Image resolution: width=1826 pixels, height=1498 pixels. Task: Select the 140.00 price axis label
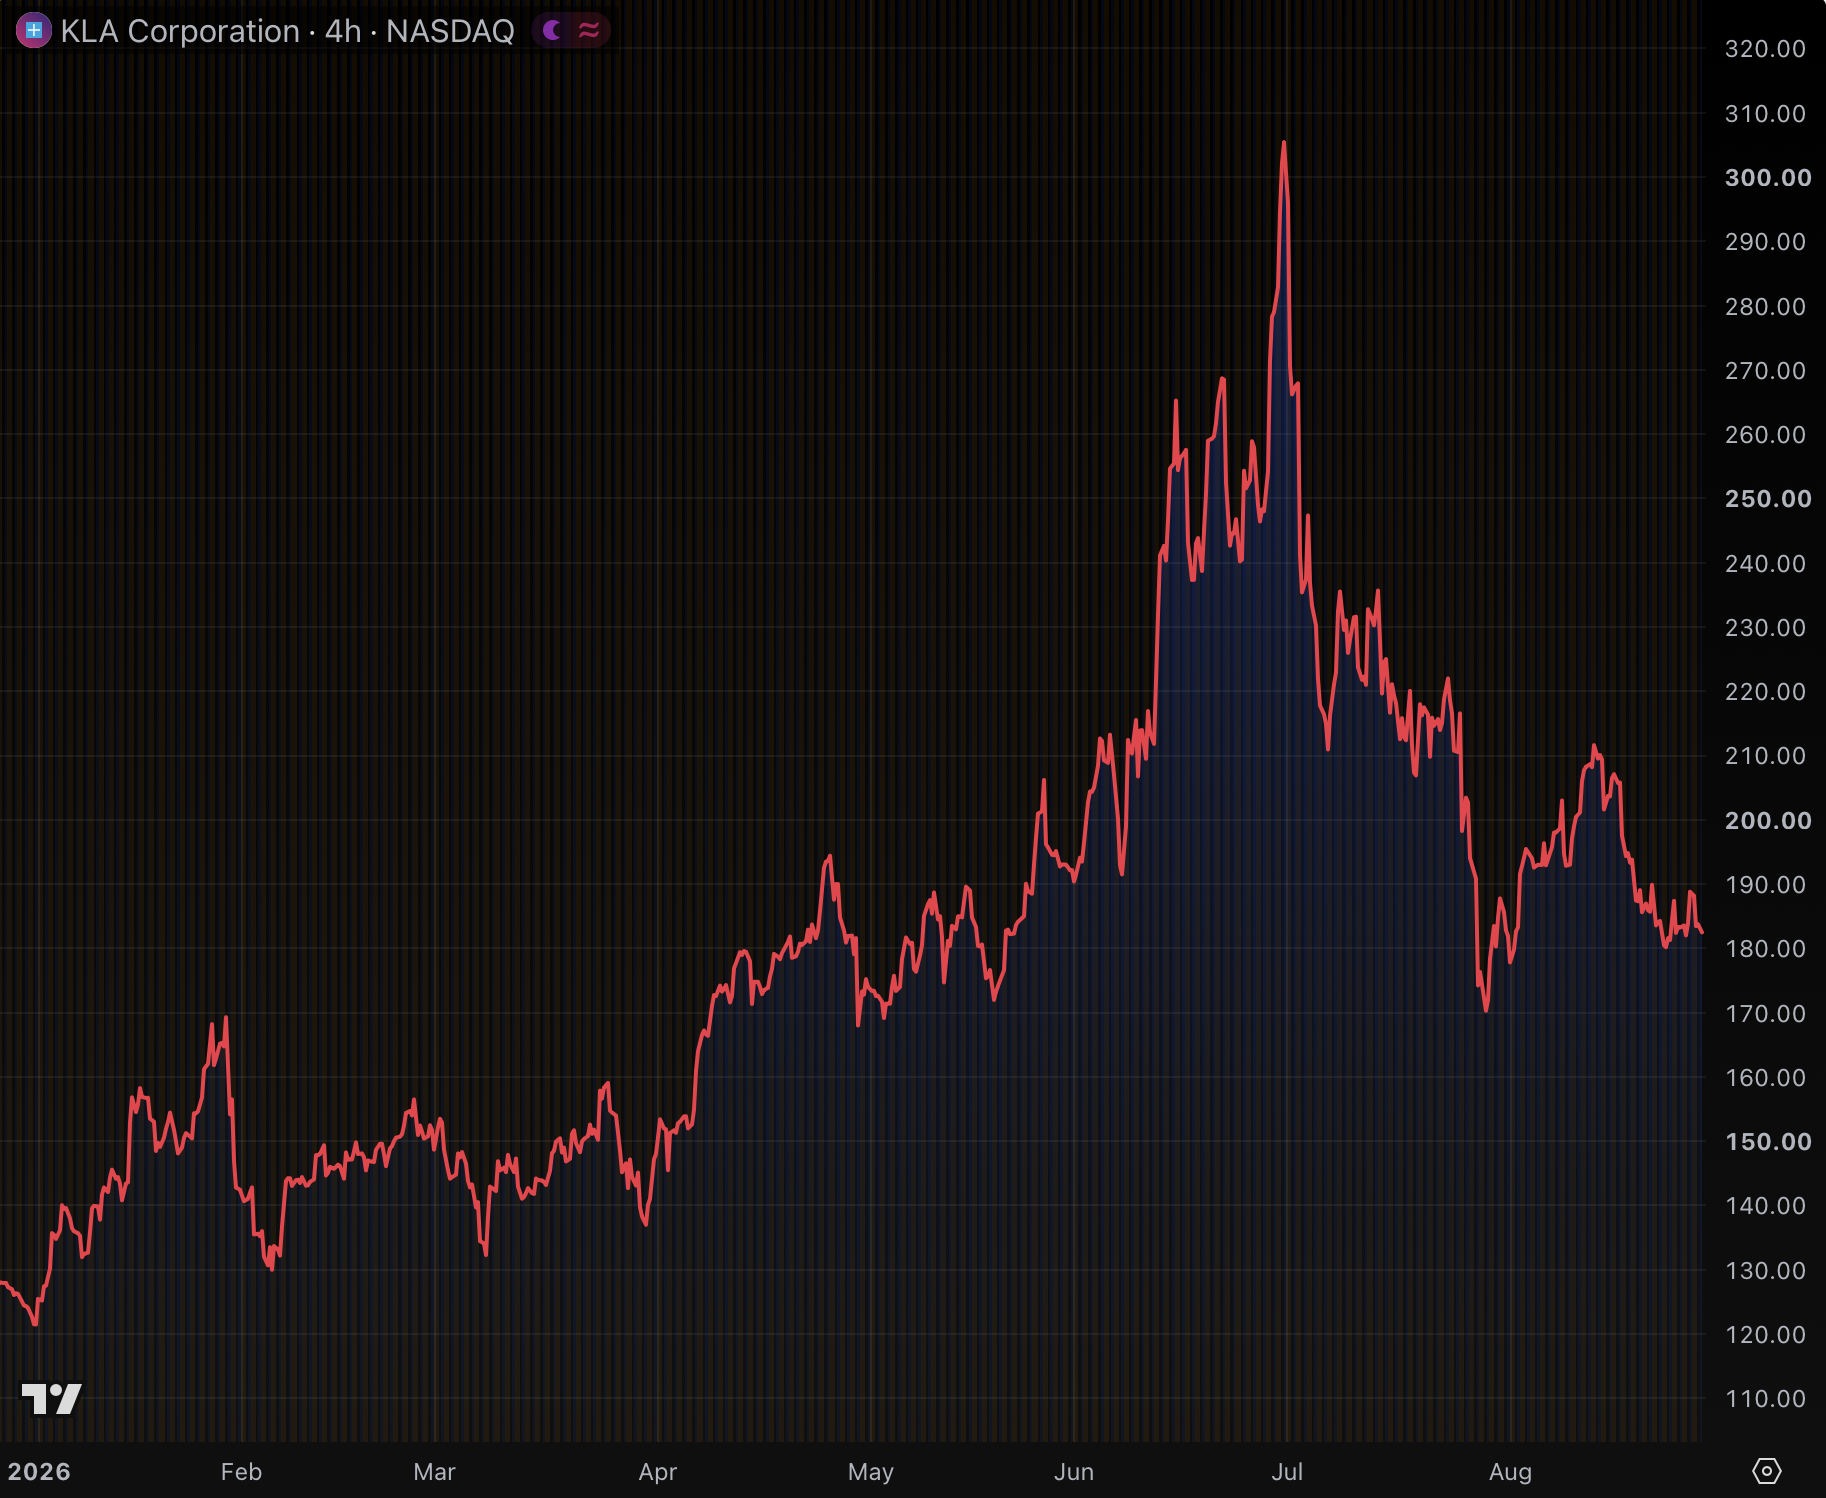click(1765, 1206)
